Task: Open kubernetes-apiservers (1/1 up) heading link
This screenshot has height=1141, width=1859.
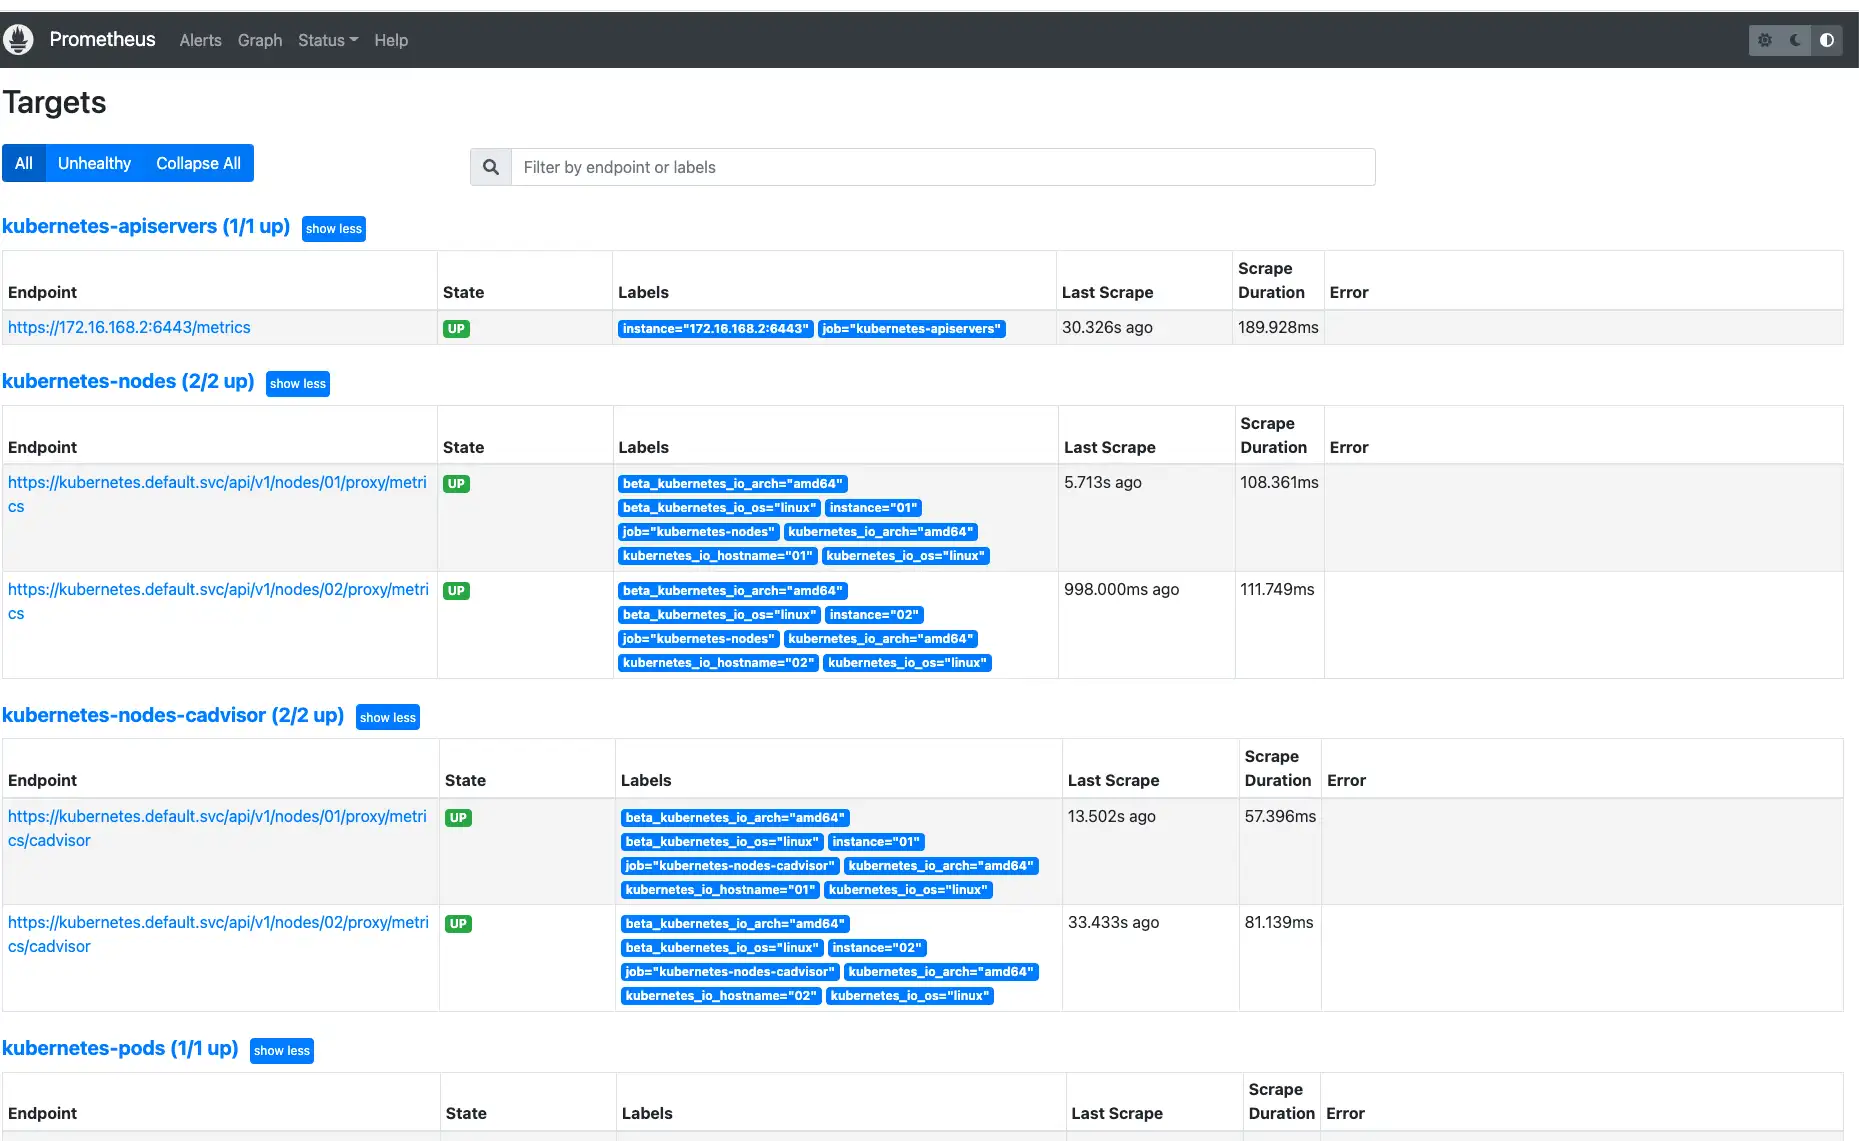Action: coord(146,227)
